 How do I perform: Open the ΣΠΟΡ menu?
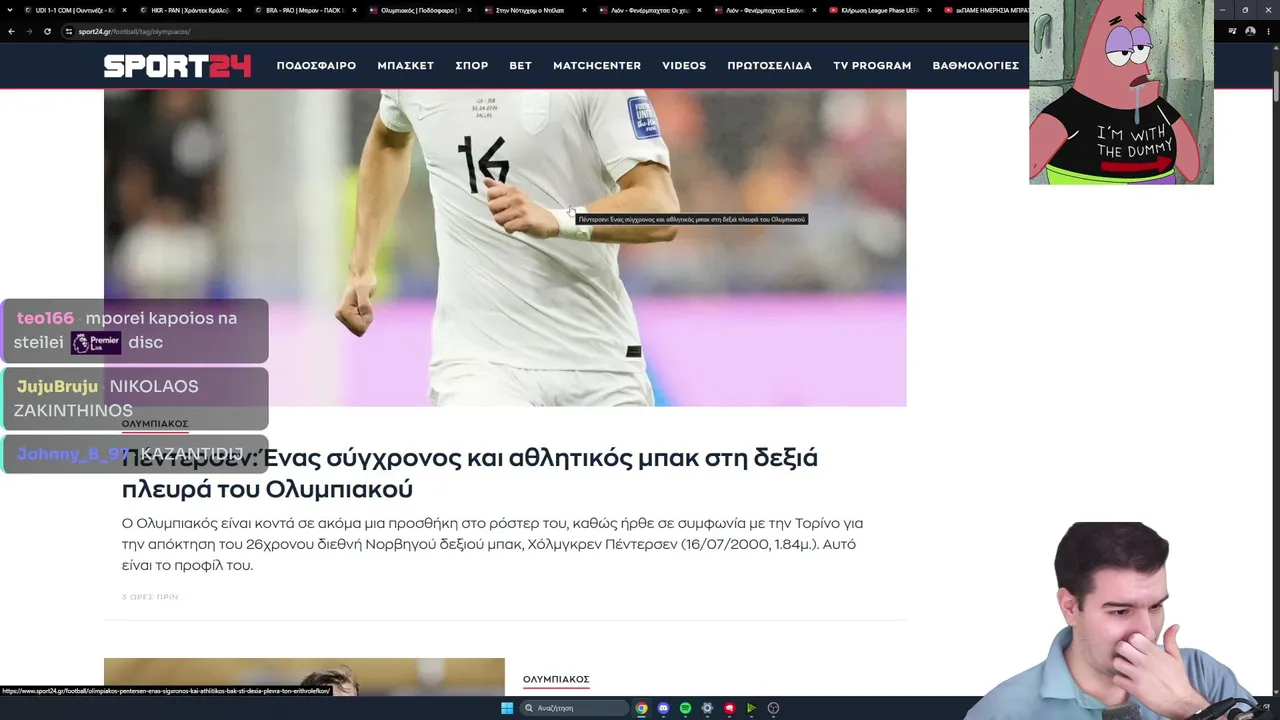tap(472, 66)
